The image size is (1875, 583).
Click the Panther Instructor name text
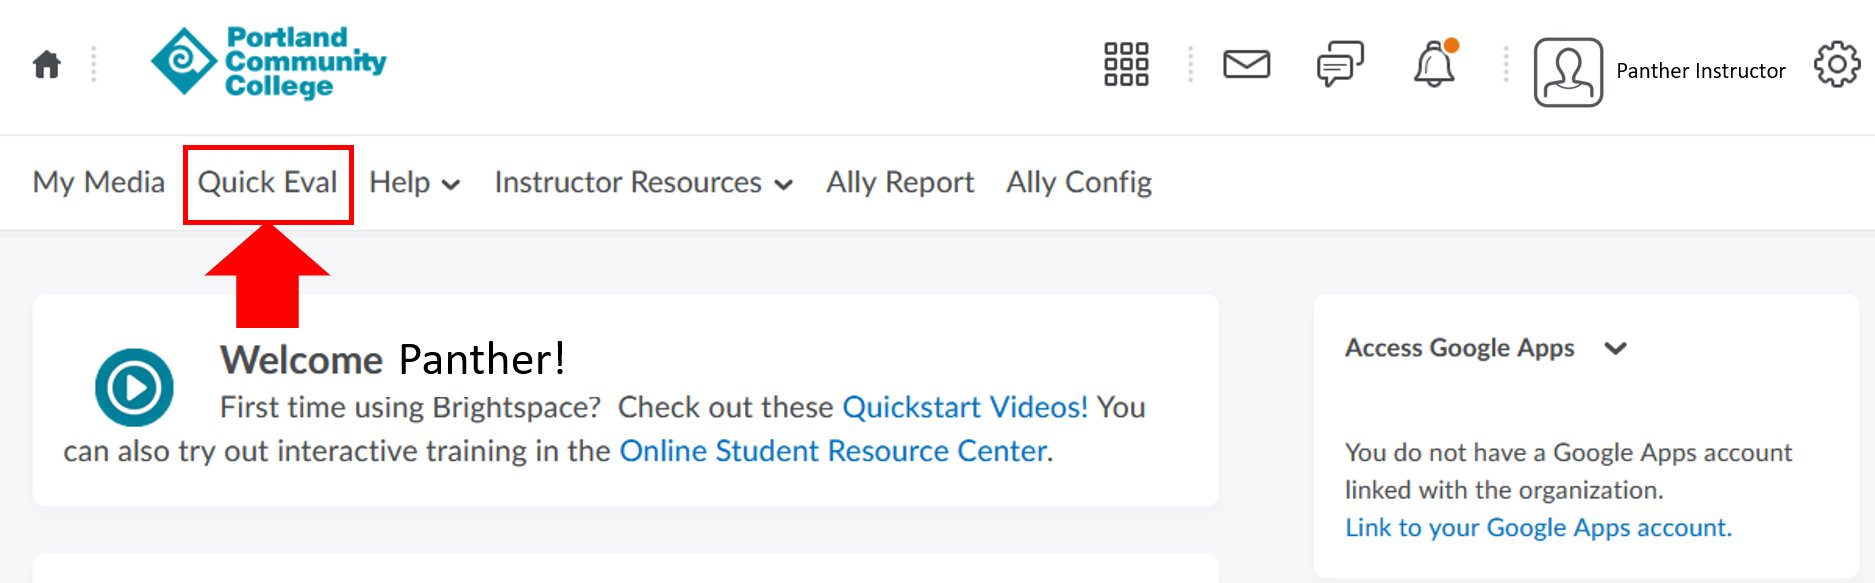coord(1700,71)
